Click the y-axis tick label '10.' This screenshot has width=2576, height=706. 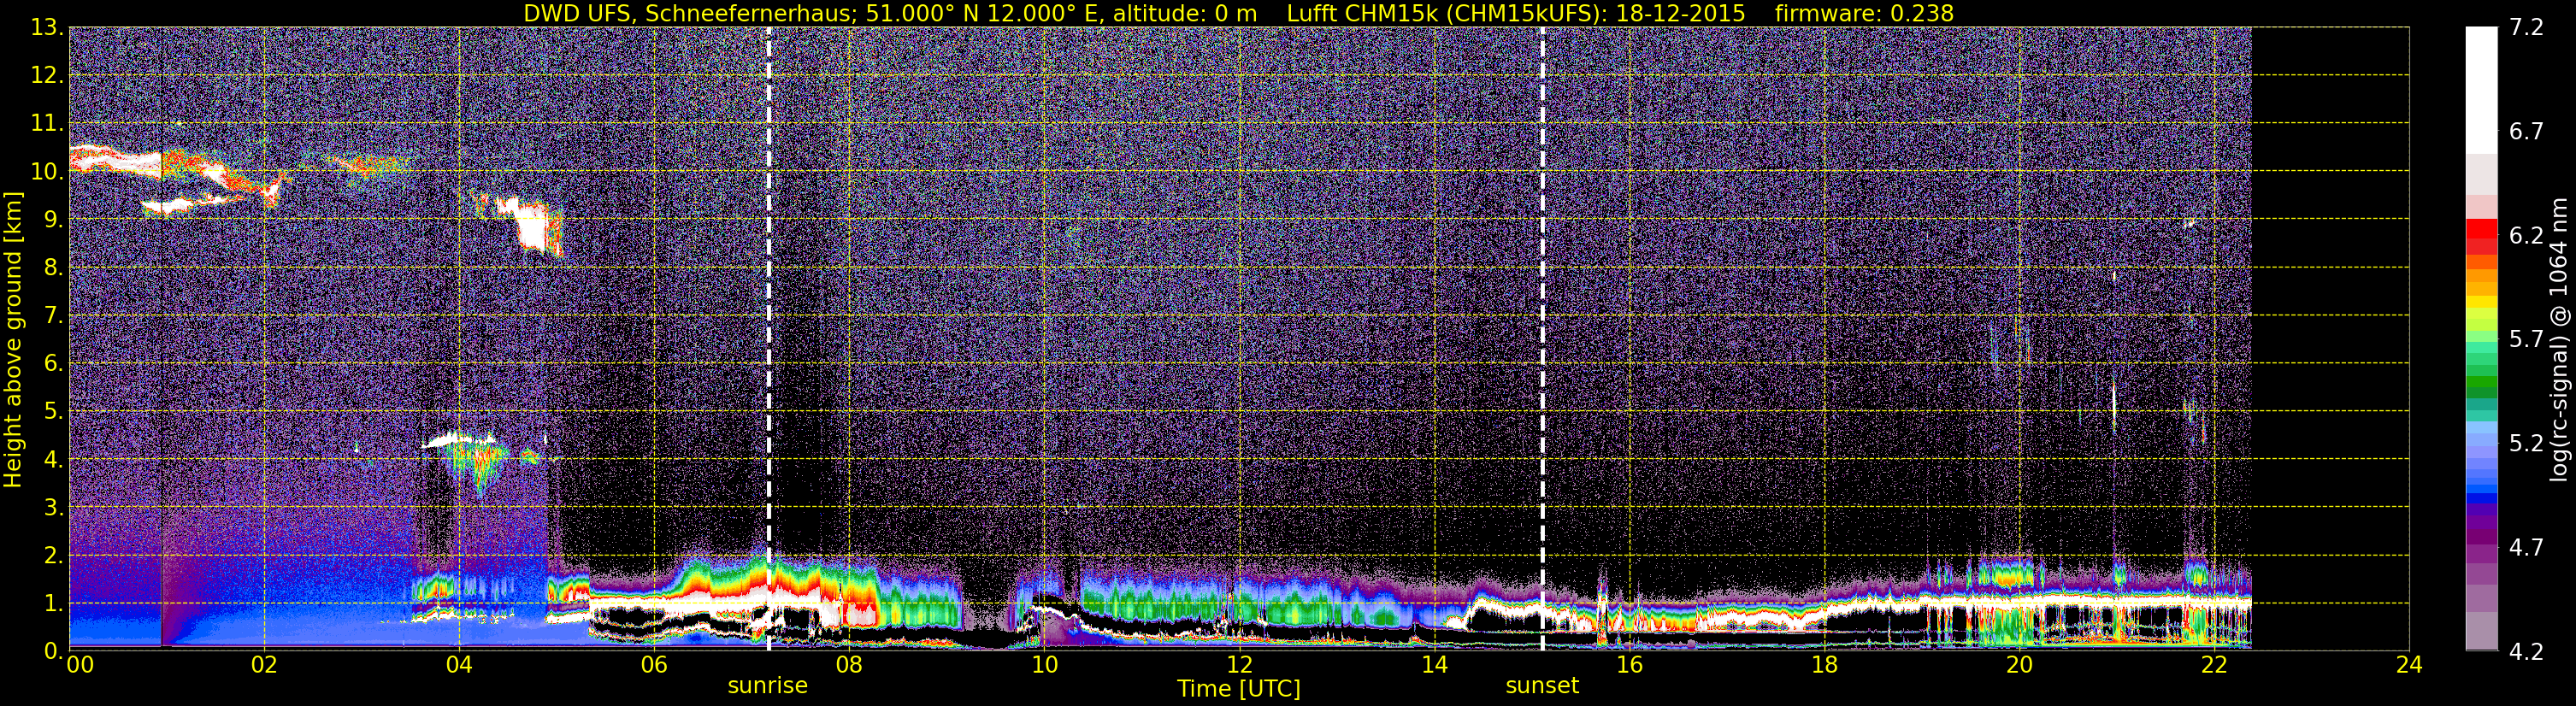click(x=47, y=172)
